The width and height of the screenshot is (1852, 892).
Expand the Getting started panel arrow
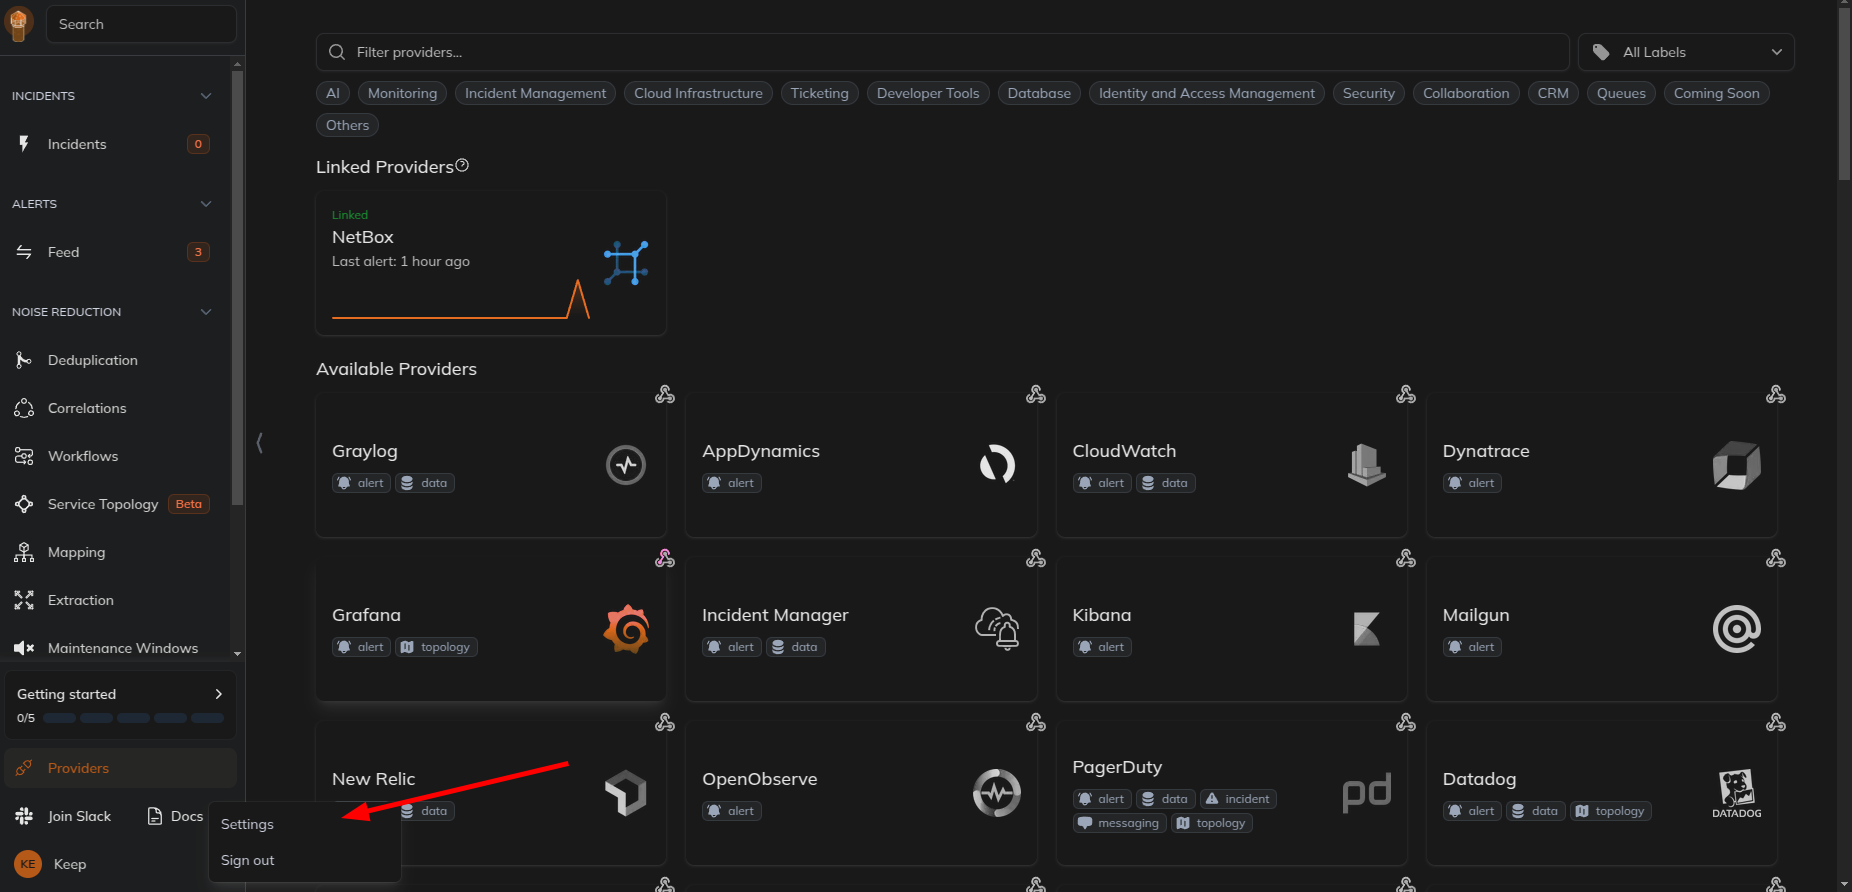[x=219, y=694]
